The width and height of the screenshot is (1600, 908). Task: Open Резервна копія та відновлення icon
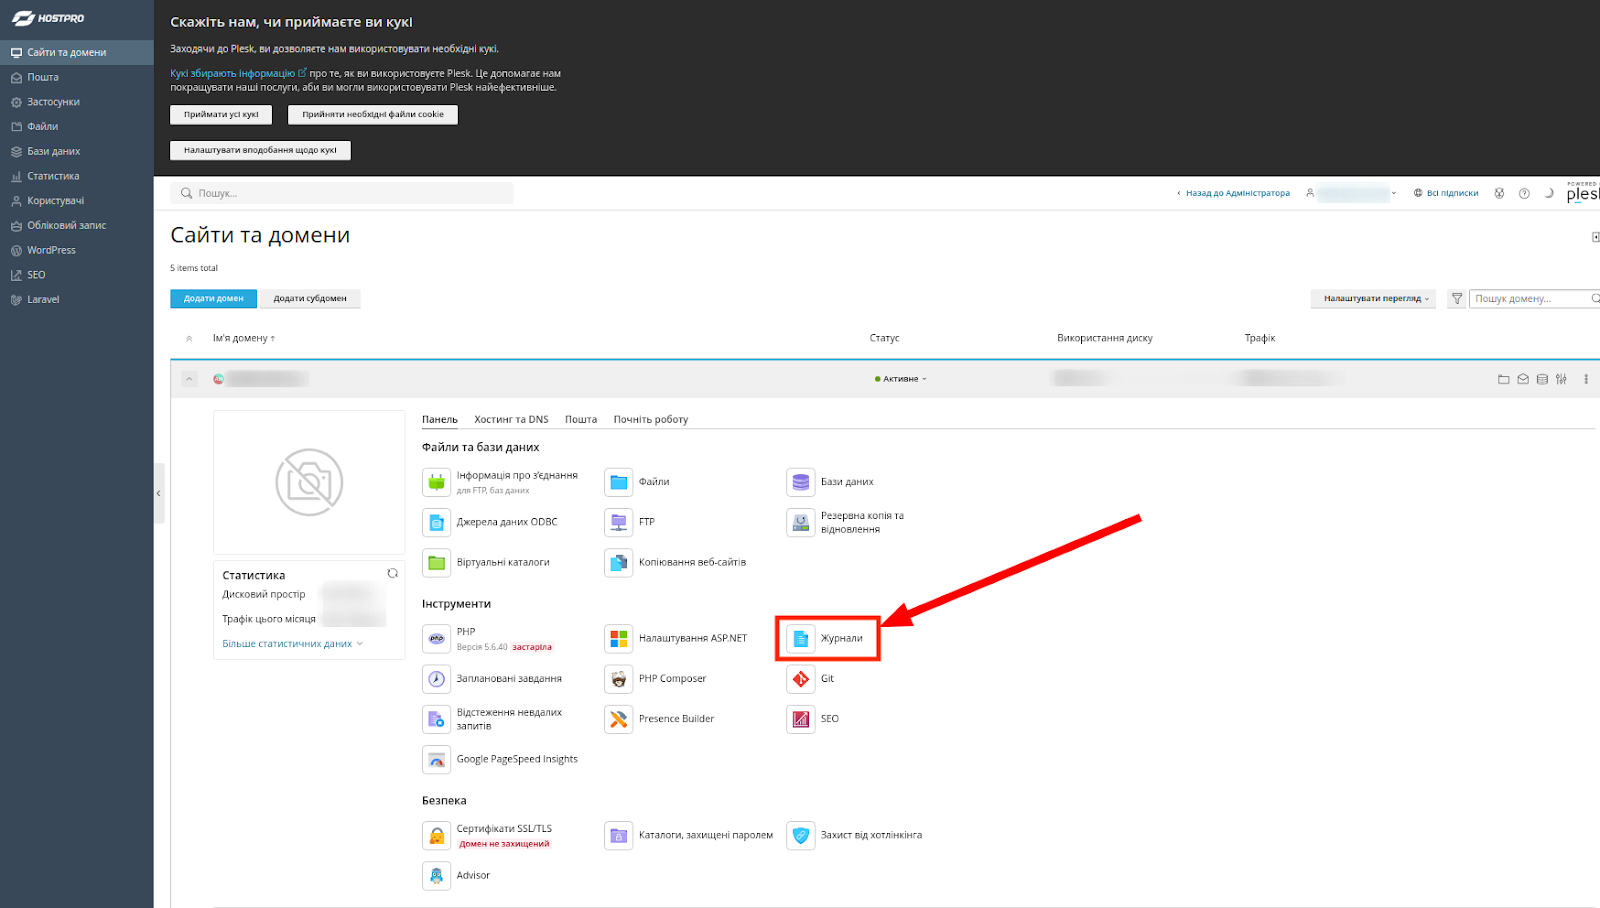(x=801, y=522)
